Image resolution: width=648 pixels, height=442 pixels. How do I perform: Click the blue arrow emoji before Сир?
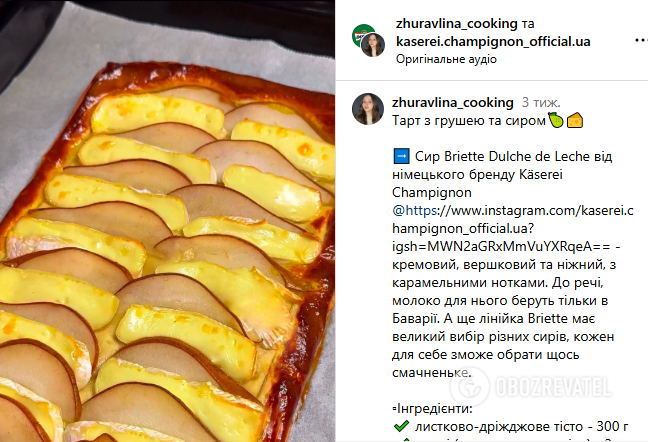pos(401,157)
